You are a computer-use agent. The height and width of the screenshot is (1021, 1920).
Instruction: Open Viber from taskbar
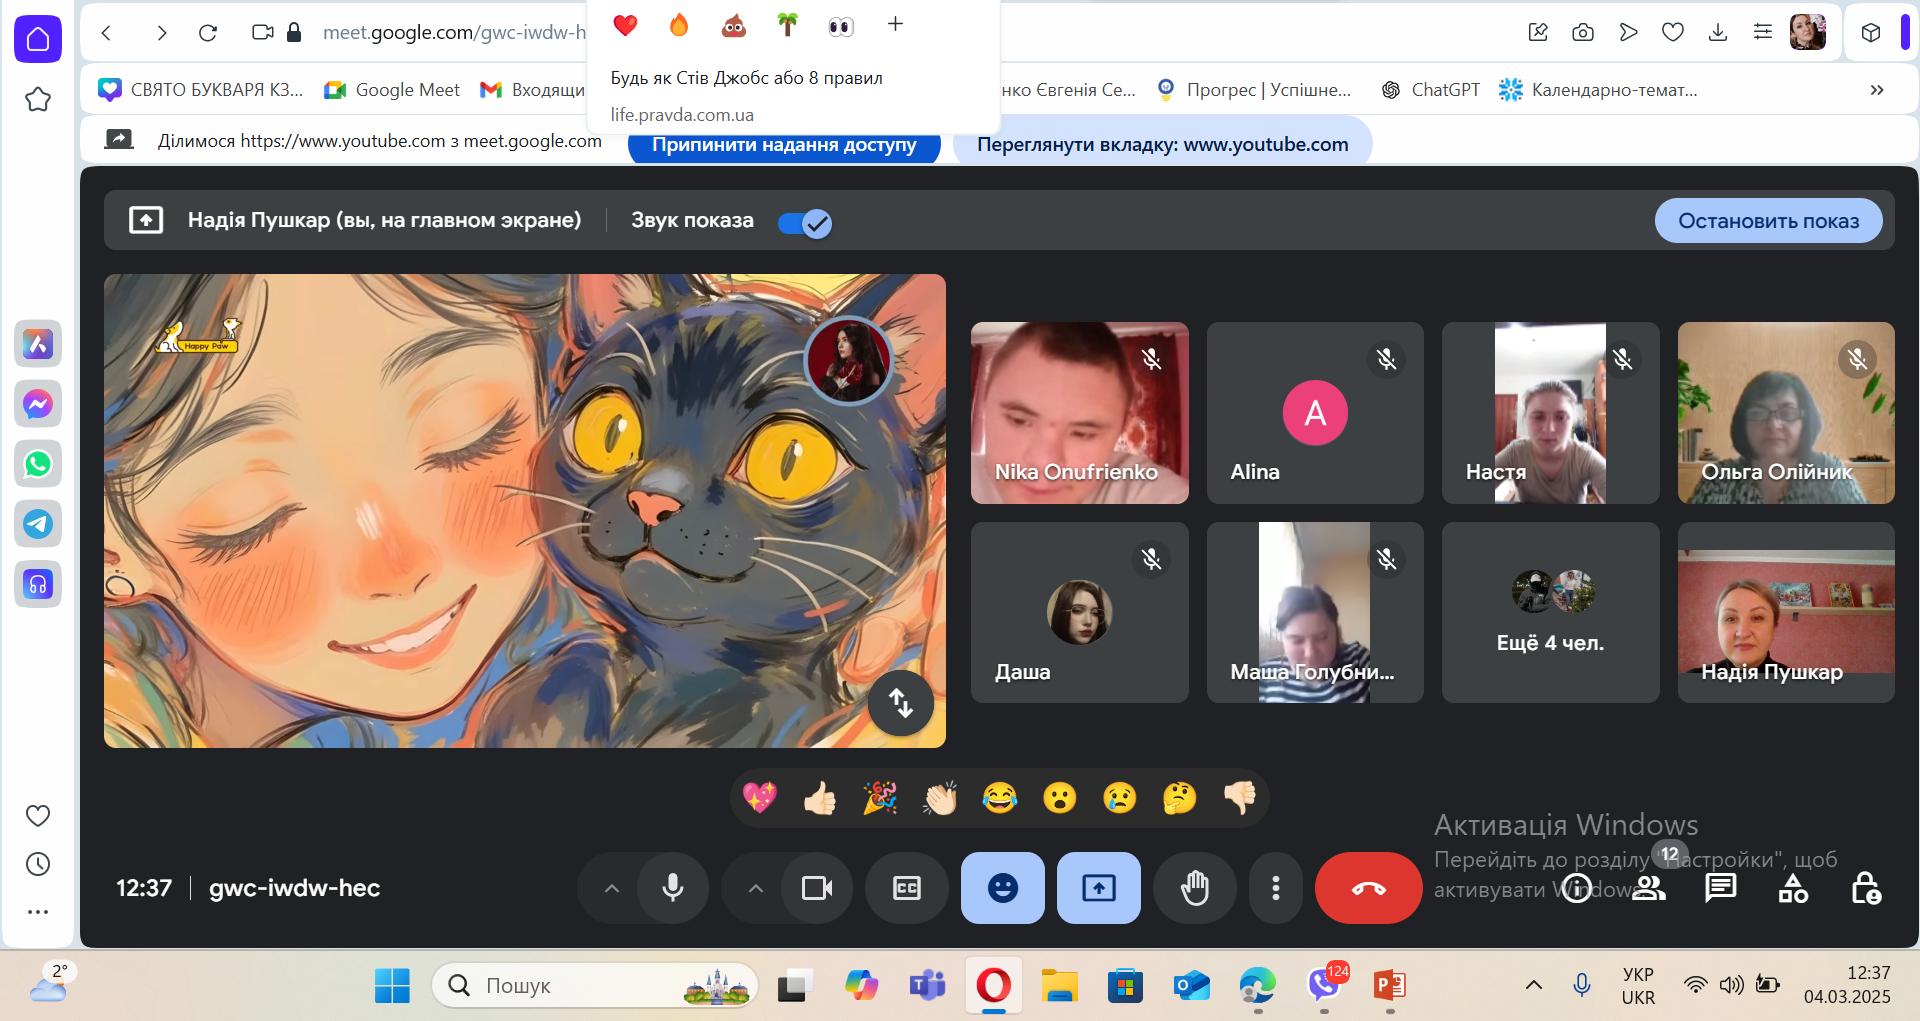pyautogui.click(x=1325, y=986)
